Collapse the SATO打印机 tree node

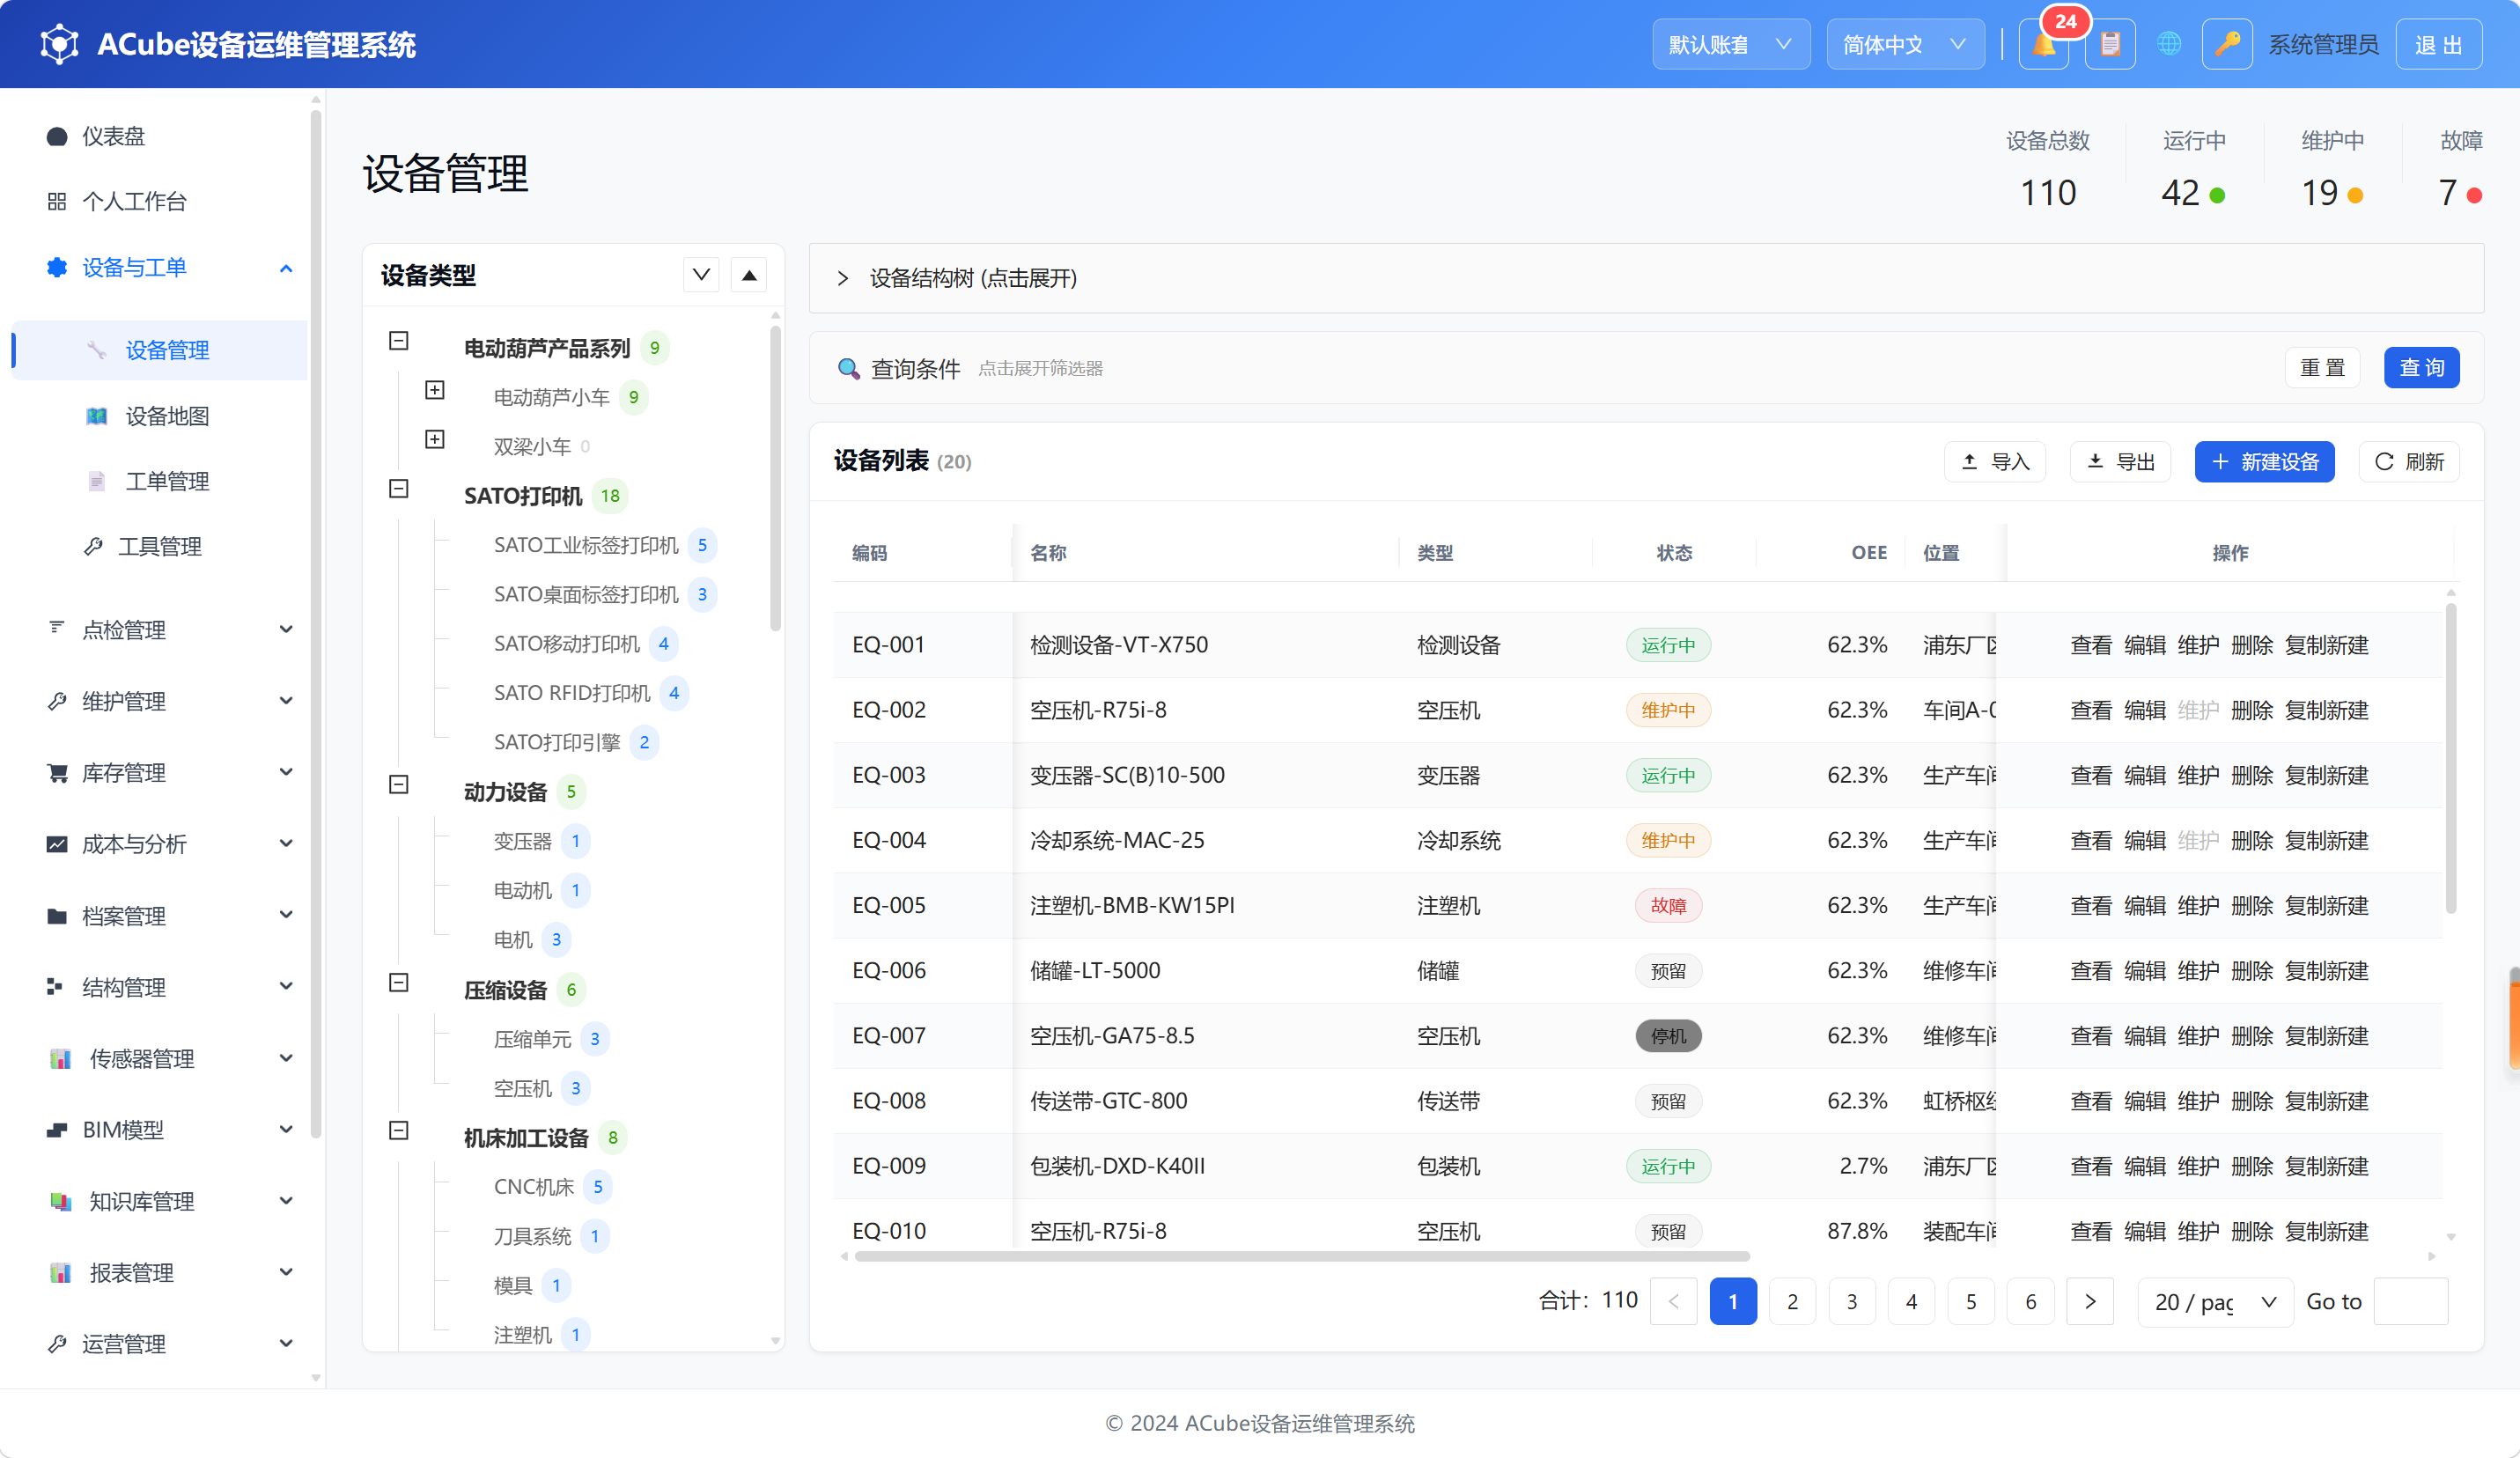(x=399, y=489)
